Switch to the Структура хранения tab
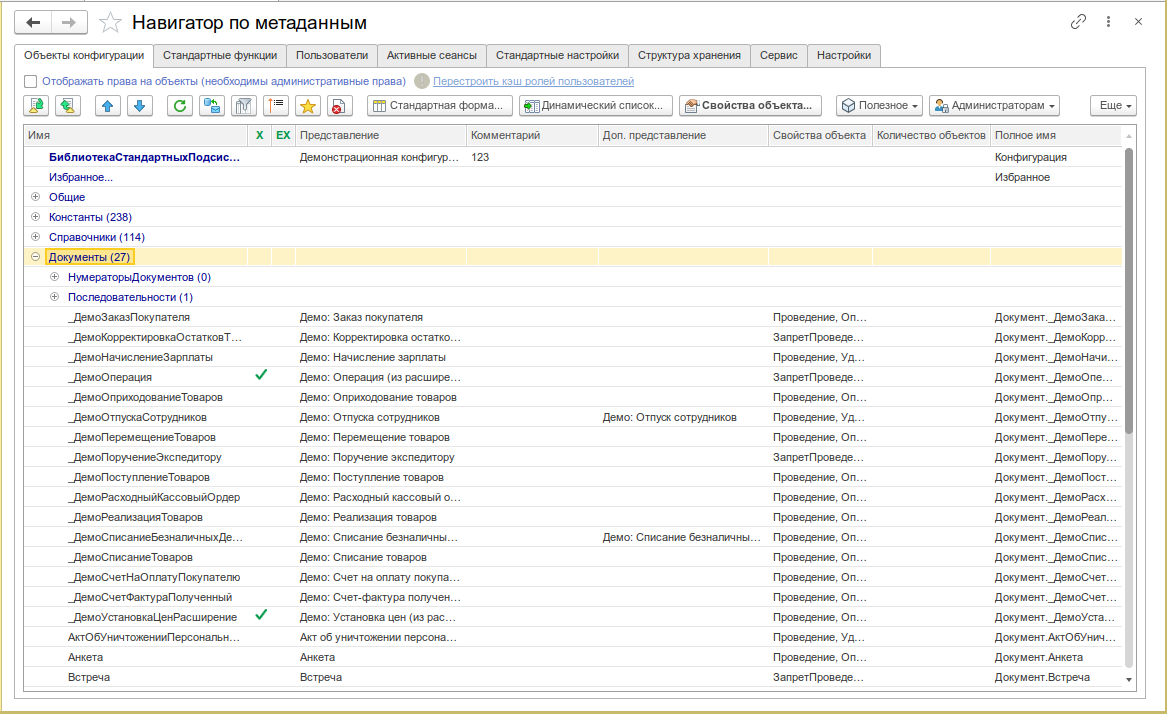This screenshot has height=714, width=1167. [x=689, y=55]
